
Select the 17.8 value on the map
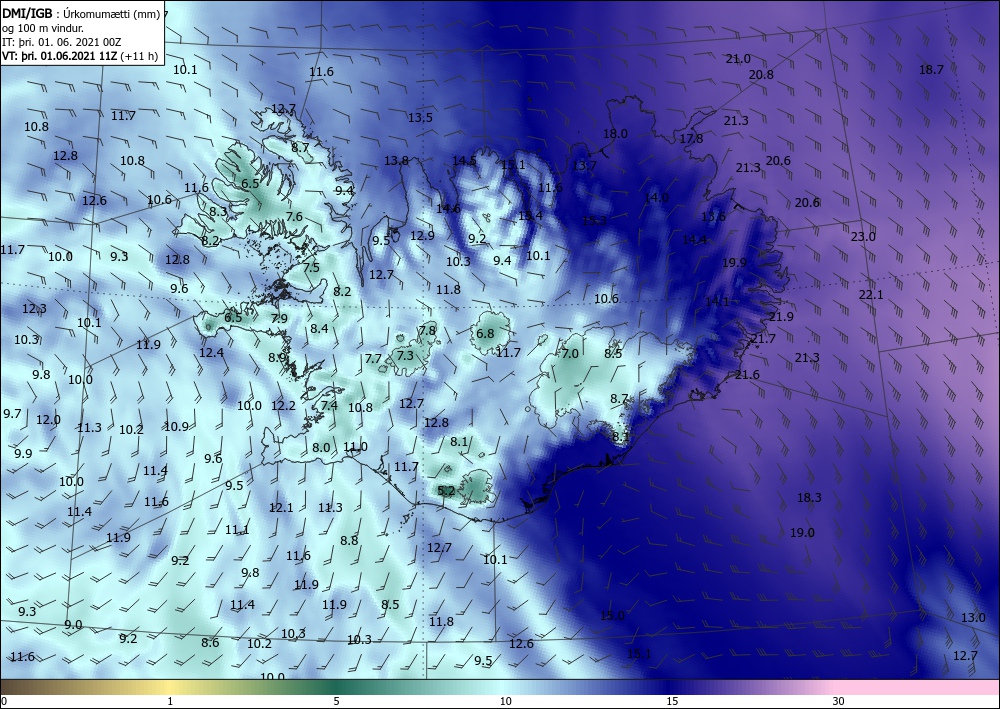(691, 138)
